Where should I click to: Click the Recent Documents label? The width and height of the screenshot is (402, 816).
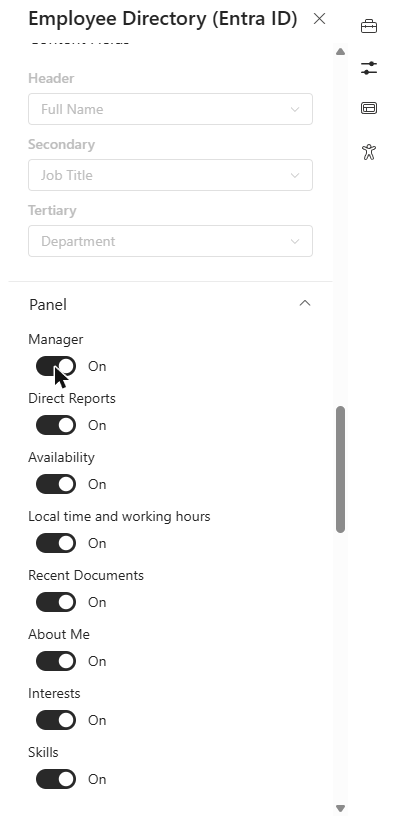(x=86, y=576)
